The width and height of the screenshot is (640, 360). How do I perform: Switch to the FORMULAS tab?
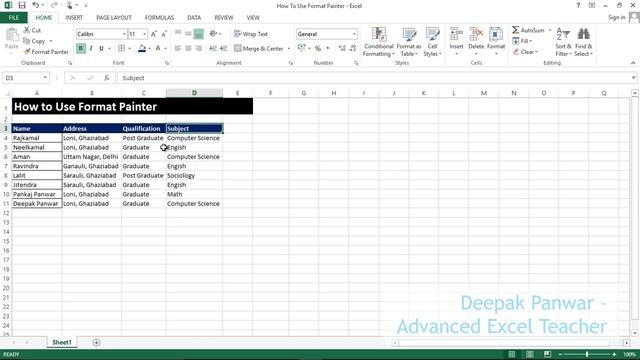pos(159,18)
